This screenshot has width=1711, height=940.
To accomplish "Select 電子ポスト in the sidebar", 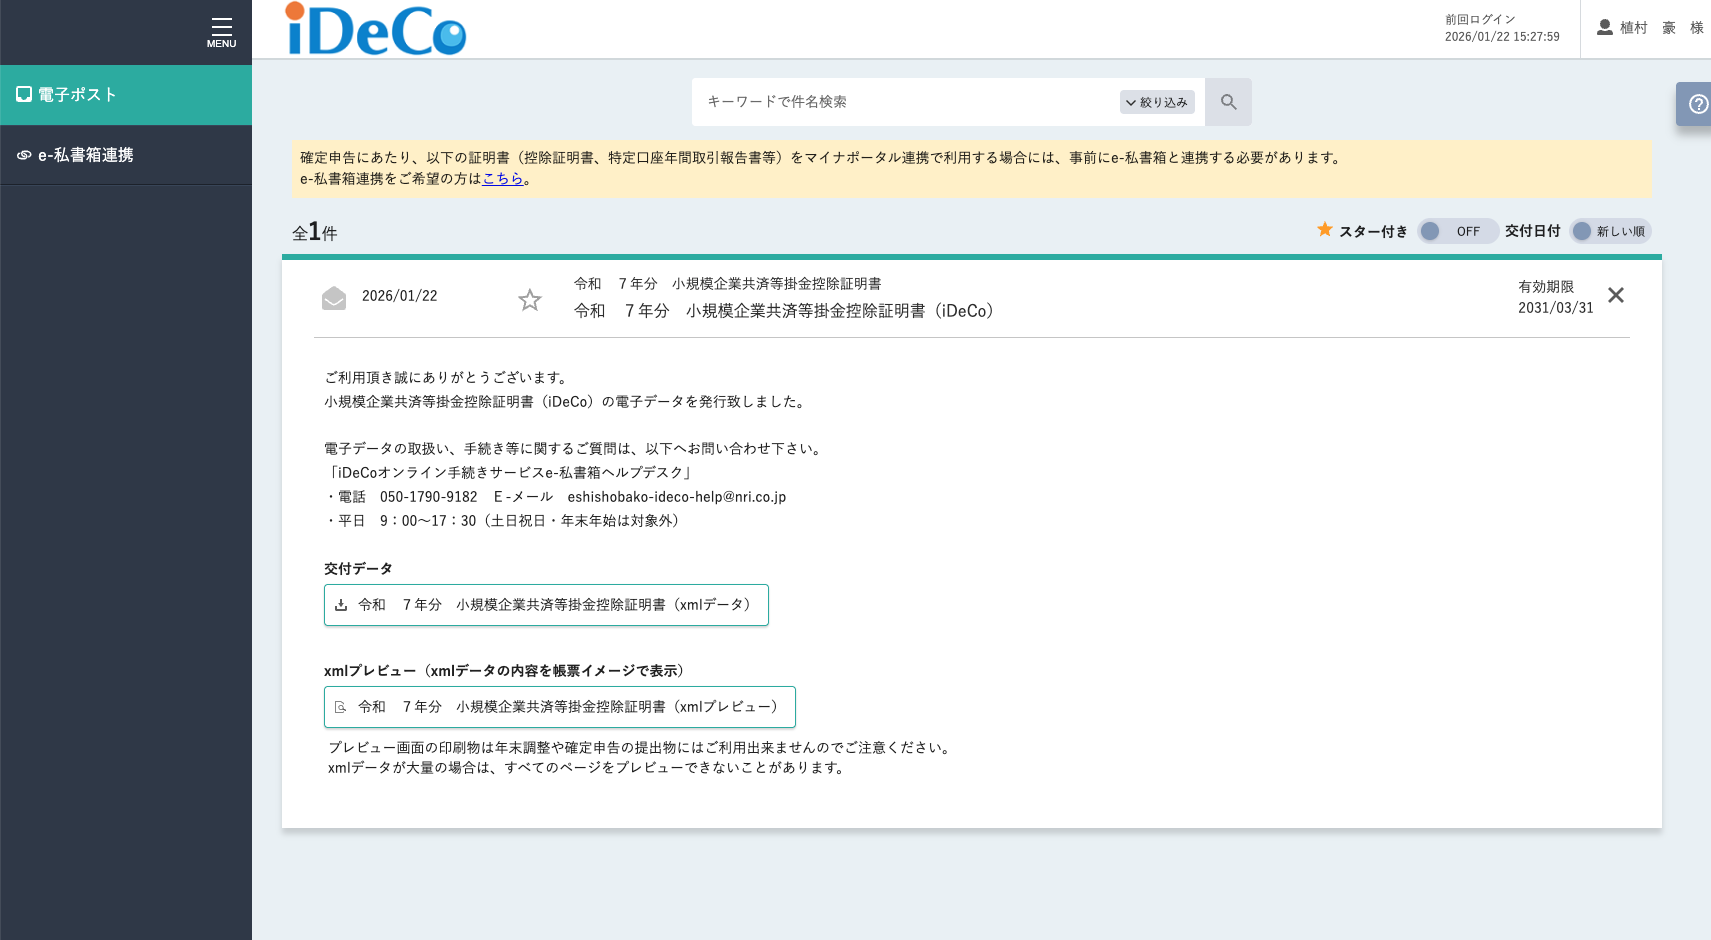I will click(x=126, y=95).
